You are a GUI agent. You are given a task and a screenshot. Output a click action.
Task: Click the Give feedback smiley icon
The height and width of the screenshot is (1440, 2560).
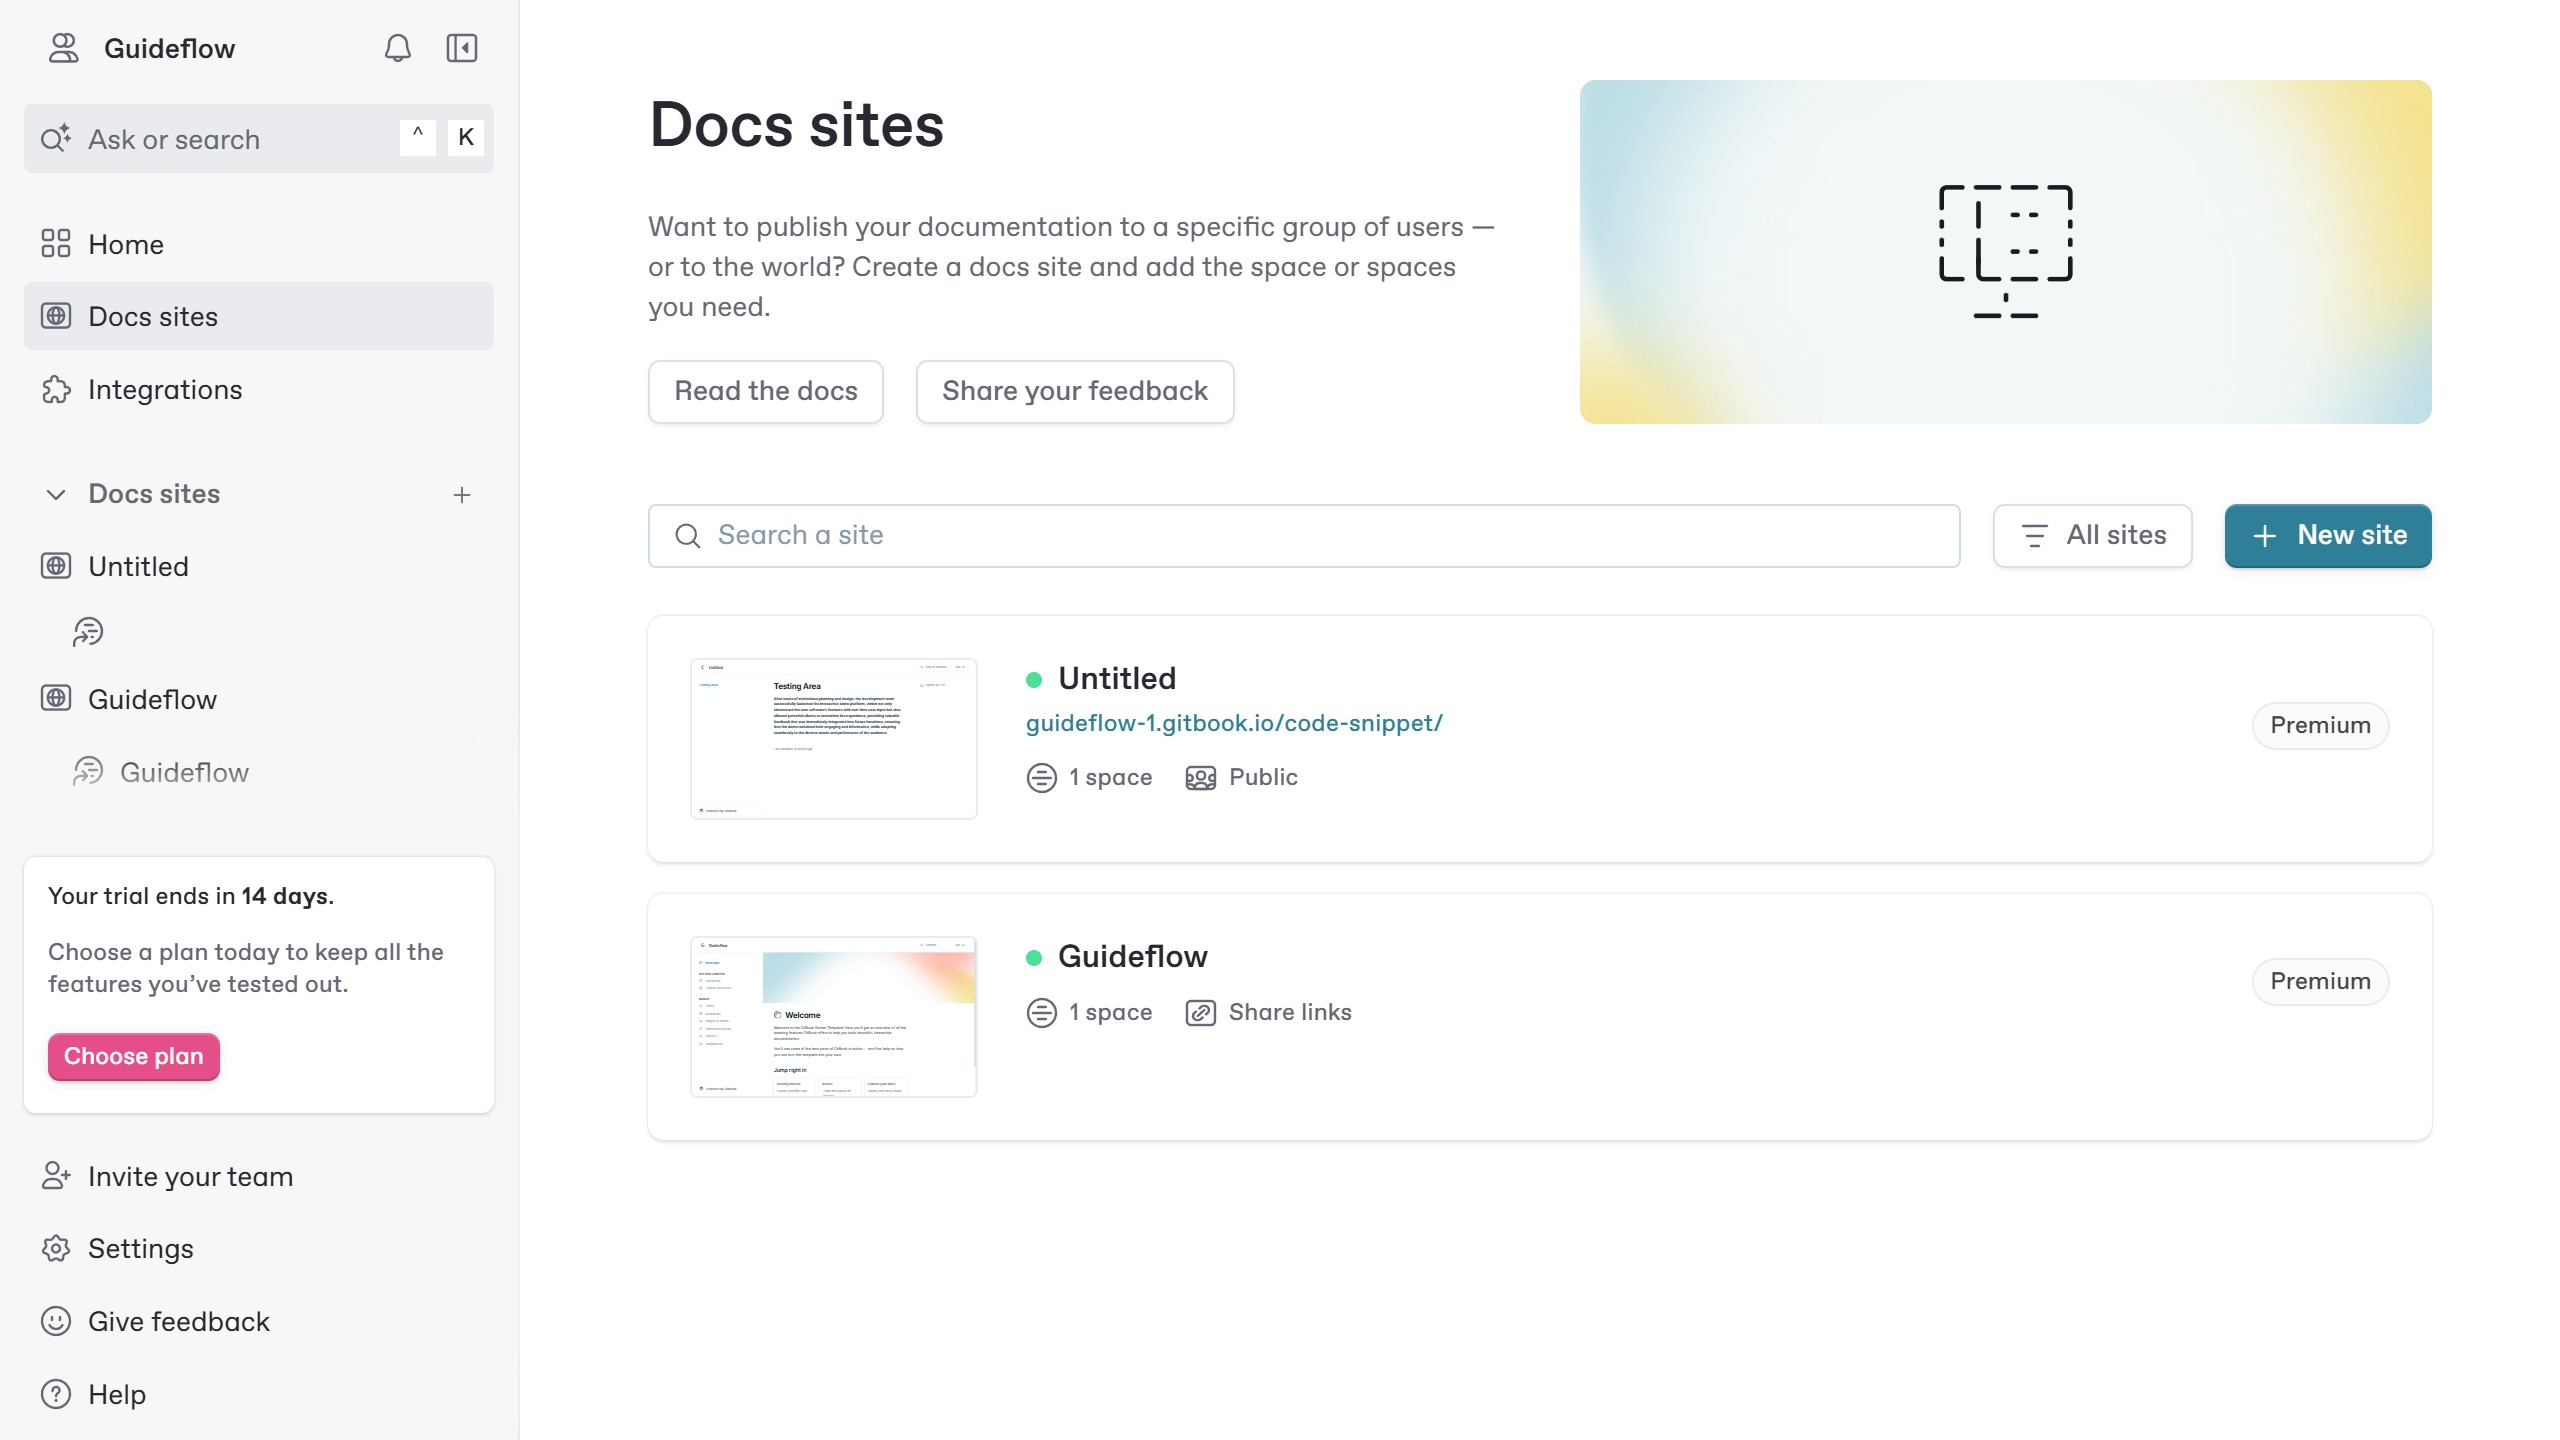56,1321
